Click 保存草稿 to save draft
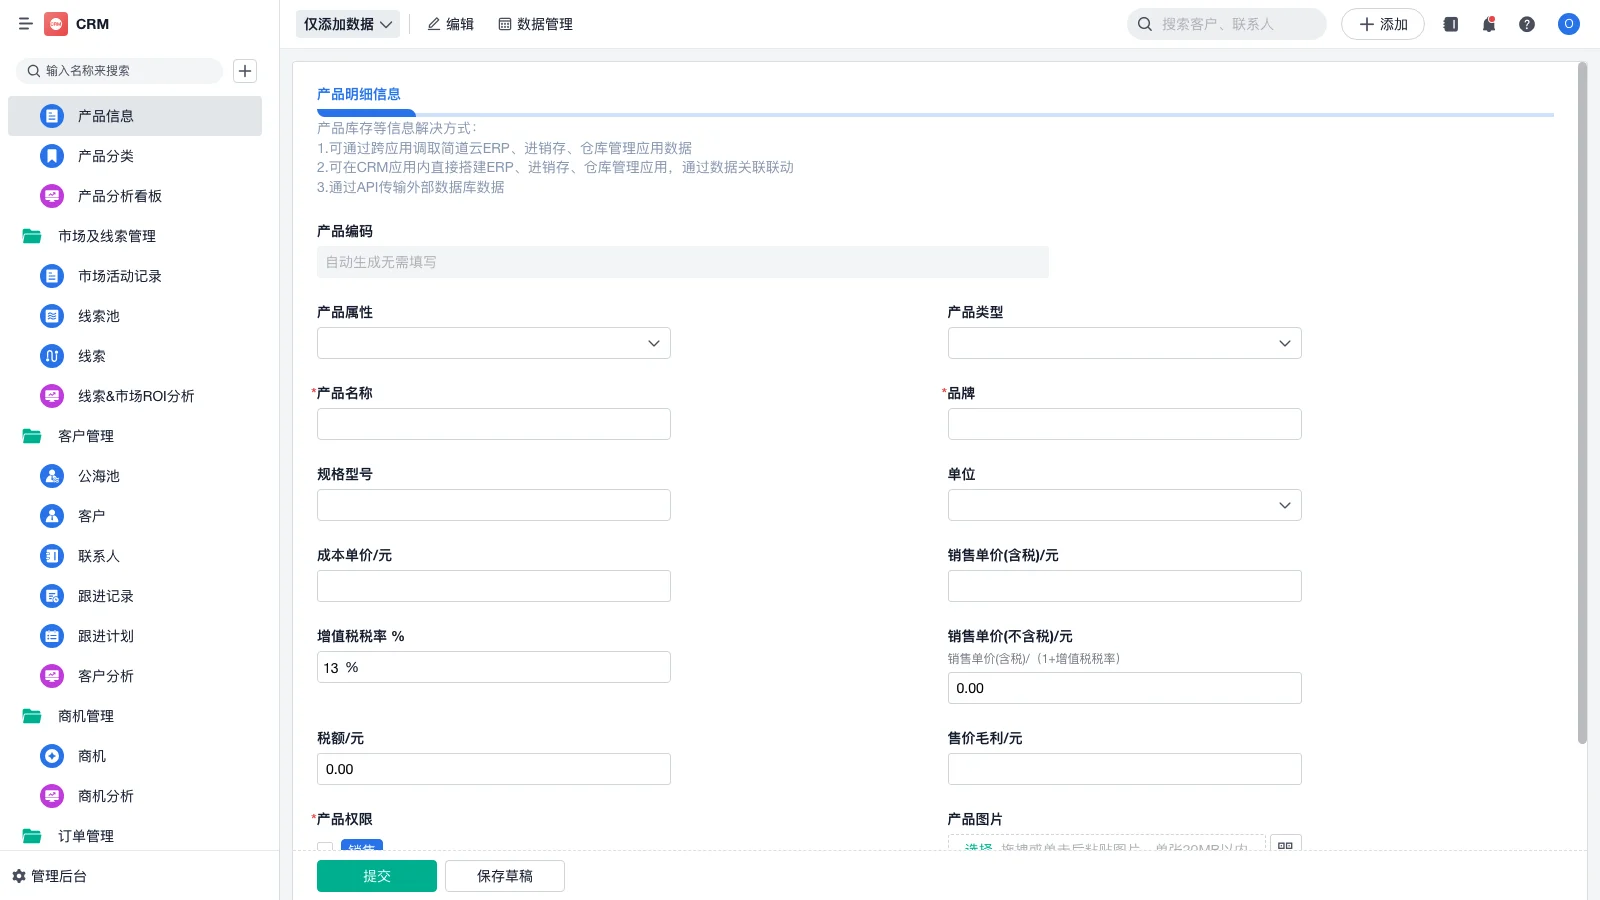The image size is (1600, 900). [x=504, y=875]
